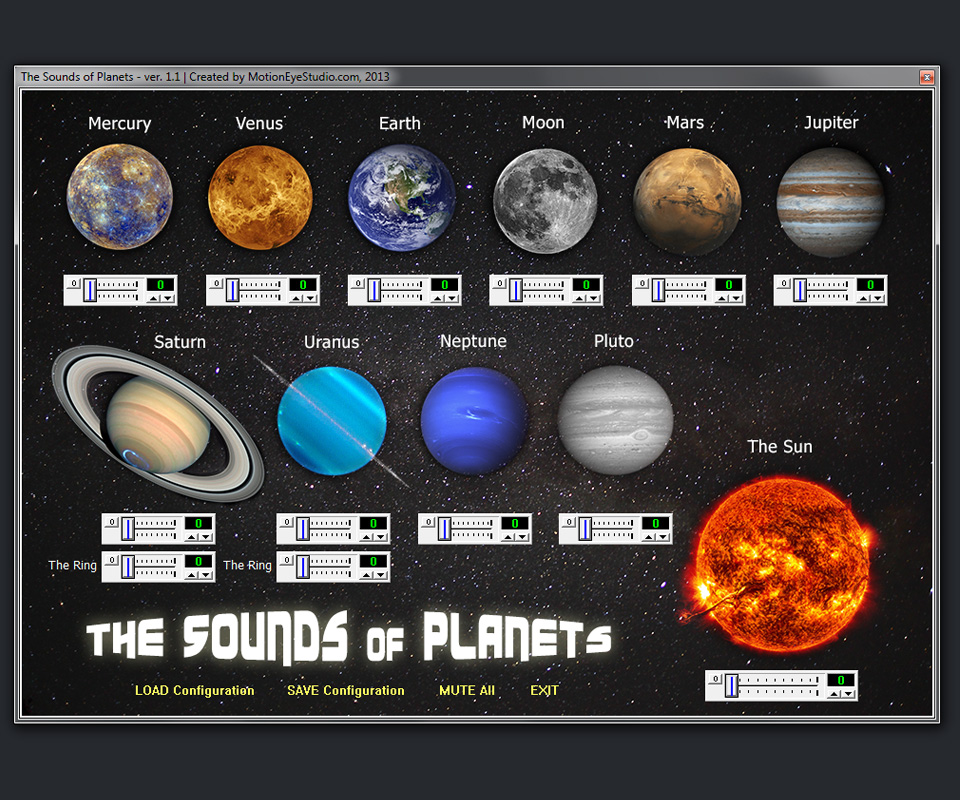Image resolution: width=960 pixels, height=800 pixels.
Task: Decrease Uranus Ring volume with down arrow
Action: pos(381,575)
